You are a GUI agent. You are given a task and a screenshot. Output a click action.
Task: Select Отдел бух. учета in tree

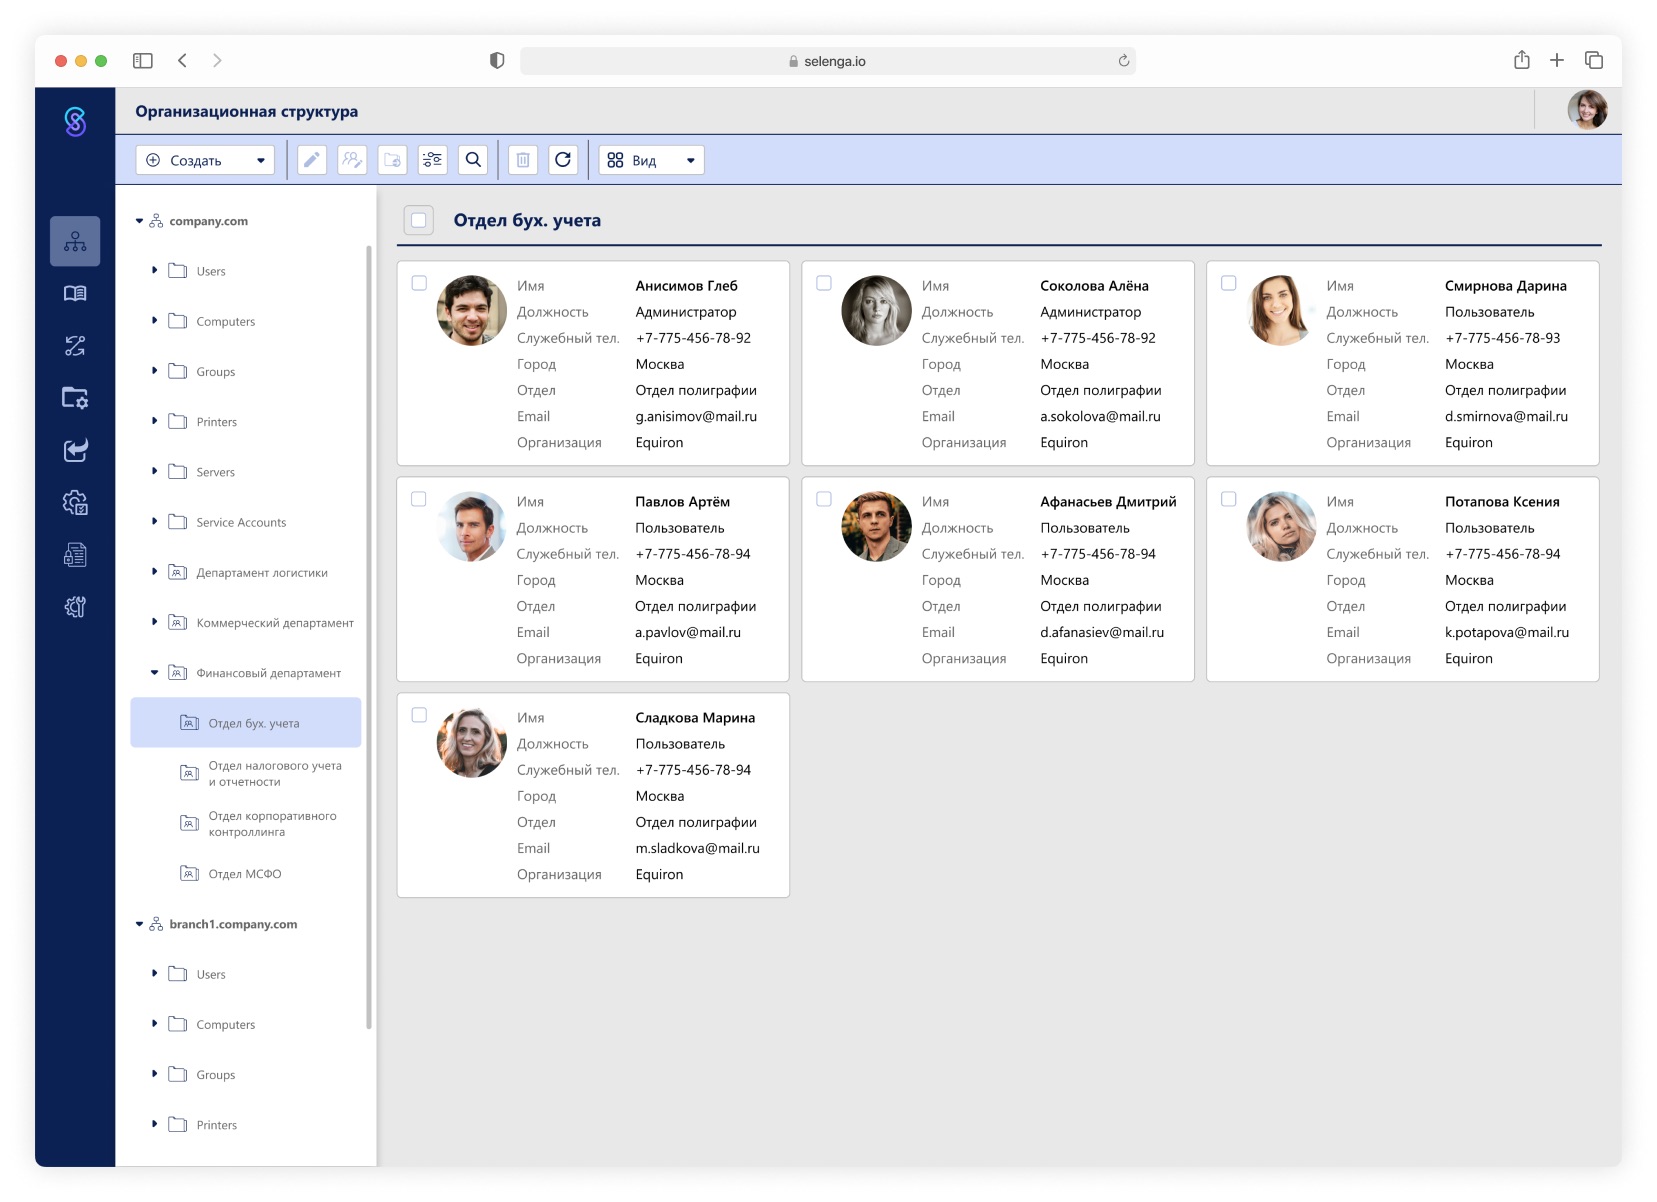(246, 722)
